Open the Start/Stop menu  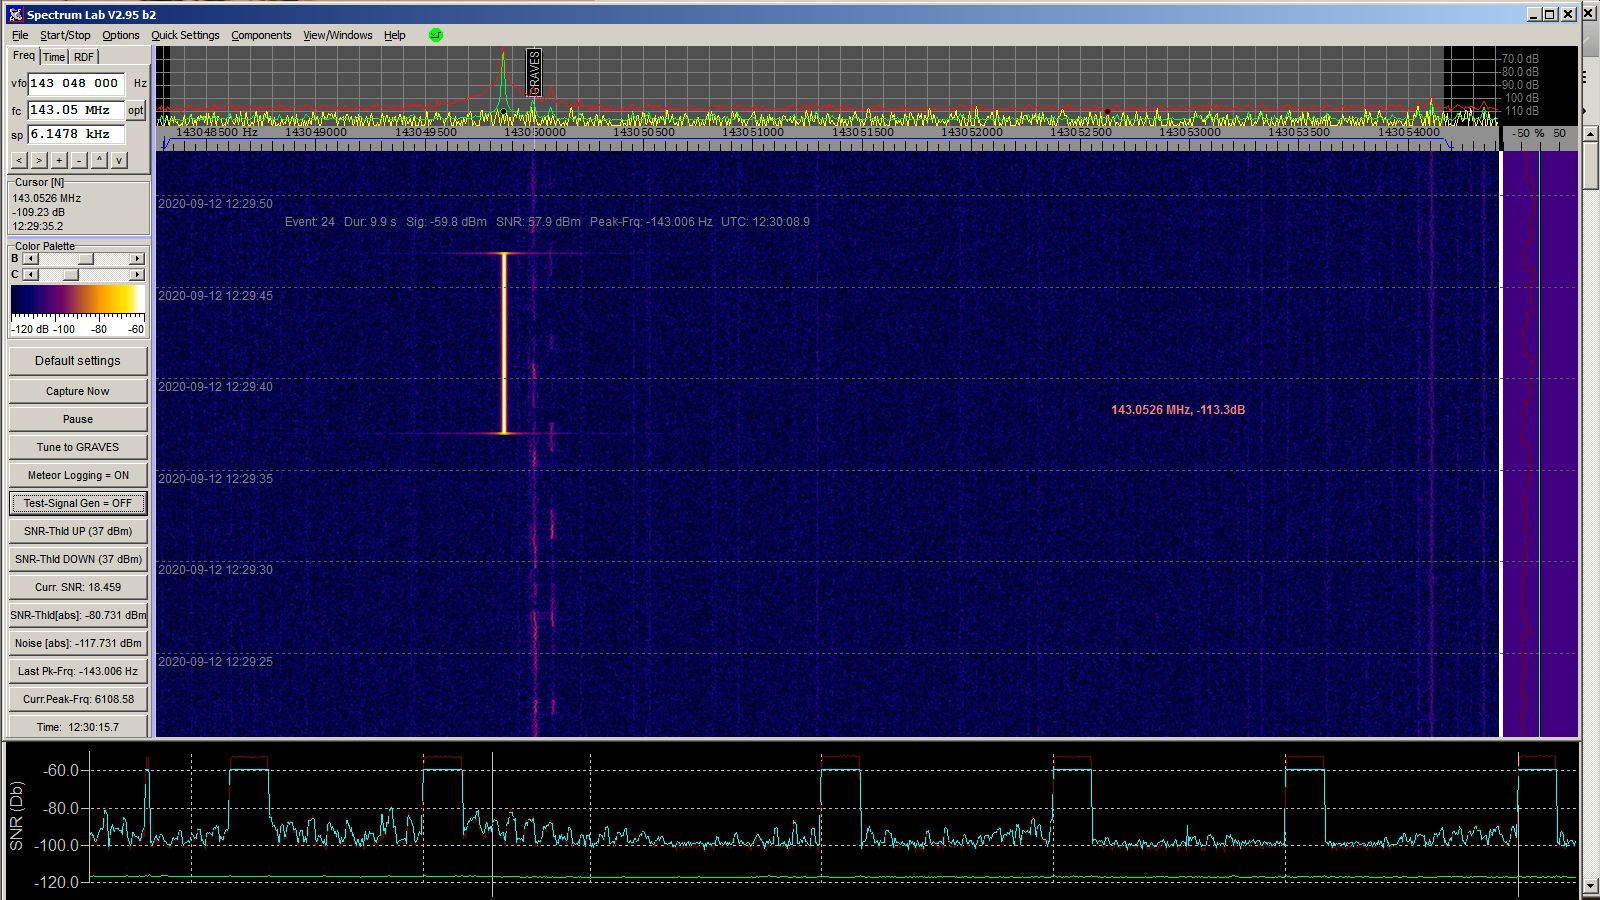[65, 35]
